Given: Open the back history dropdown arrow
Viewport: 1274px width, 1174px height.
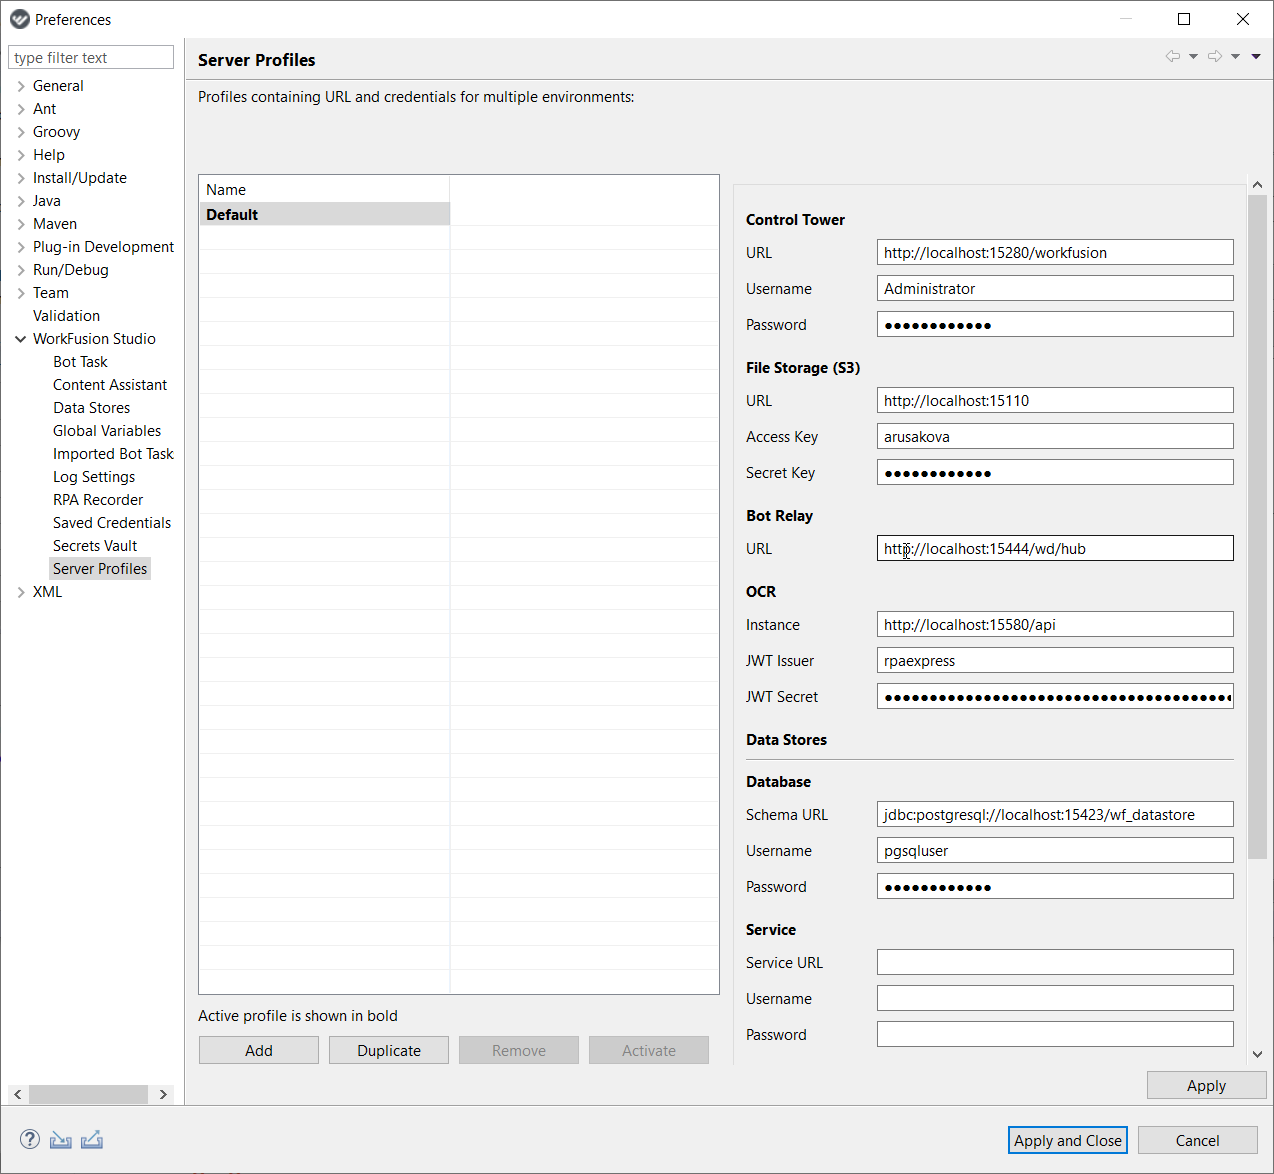Looking at the screenshot, I should (1193, 57).
